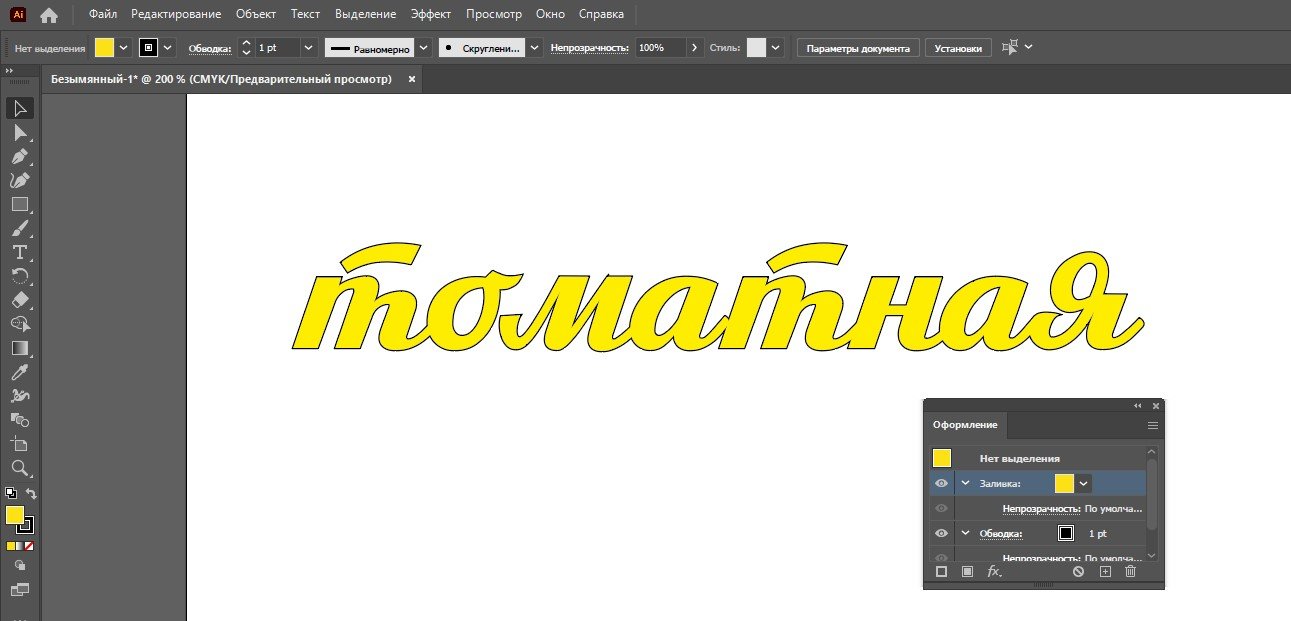Open the fill color dropdown in Оформление panel
This screenshot has width=1291, height=621.
coord(1084,484)
